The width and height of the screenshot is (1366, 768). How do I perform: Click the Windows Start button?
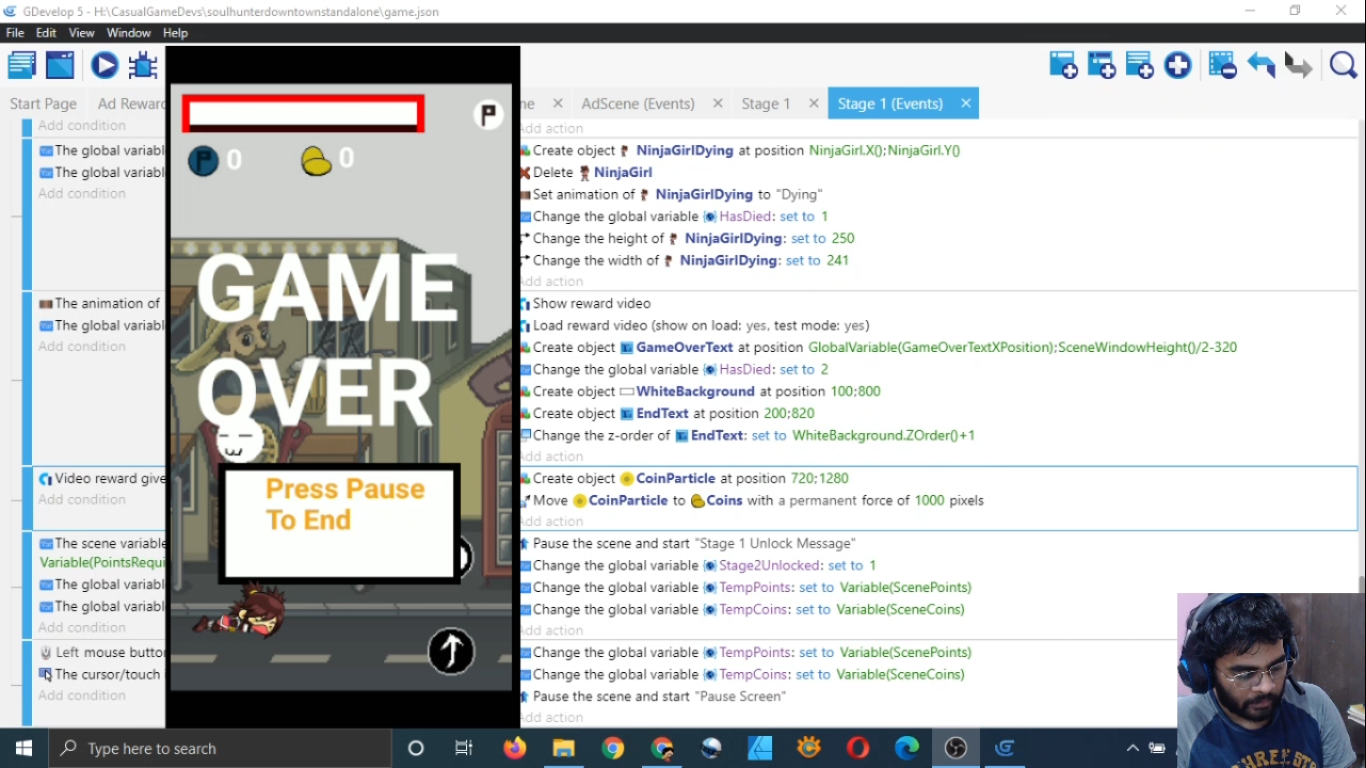[x=24, y=748]
